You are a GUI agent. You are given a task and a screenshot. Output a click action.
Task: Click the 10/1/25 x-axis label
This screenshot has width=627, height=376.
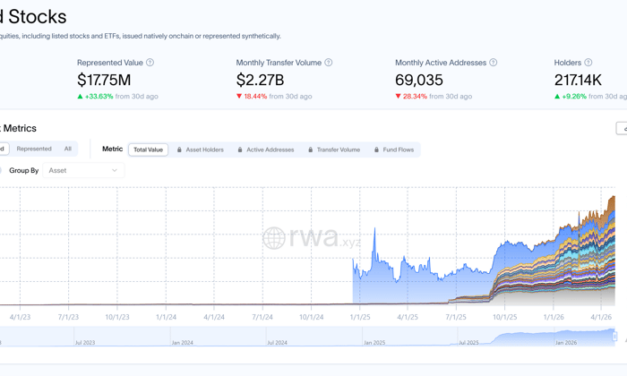(x=505, y=317)
